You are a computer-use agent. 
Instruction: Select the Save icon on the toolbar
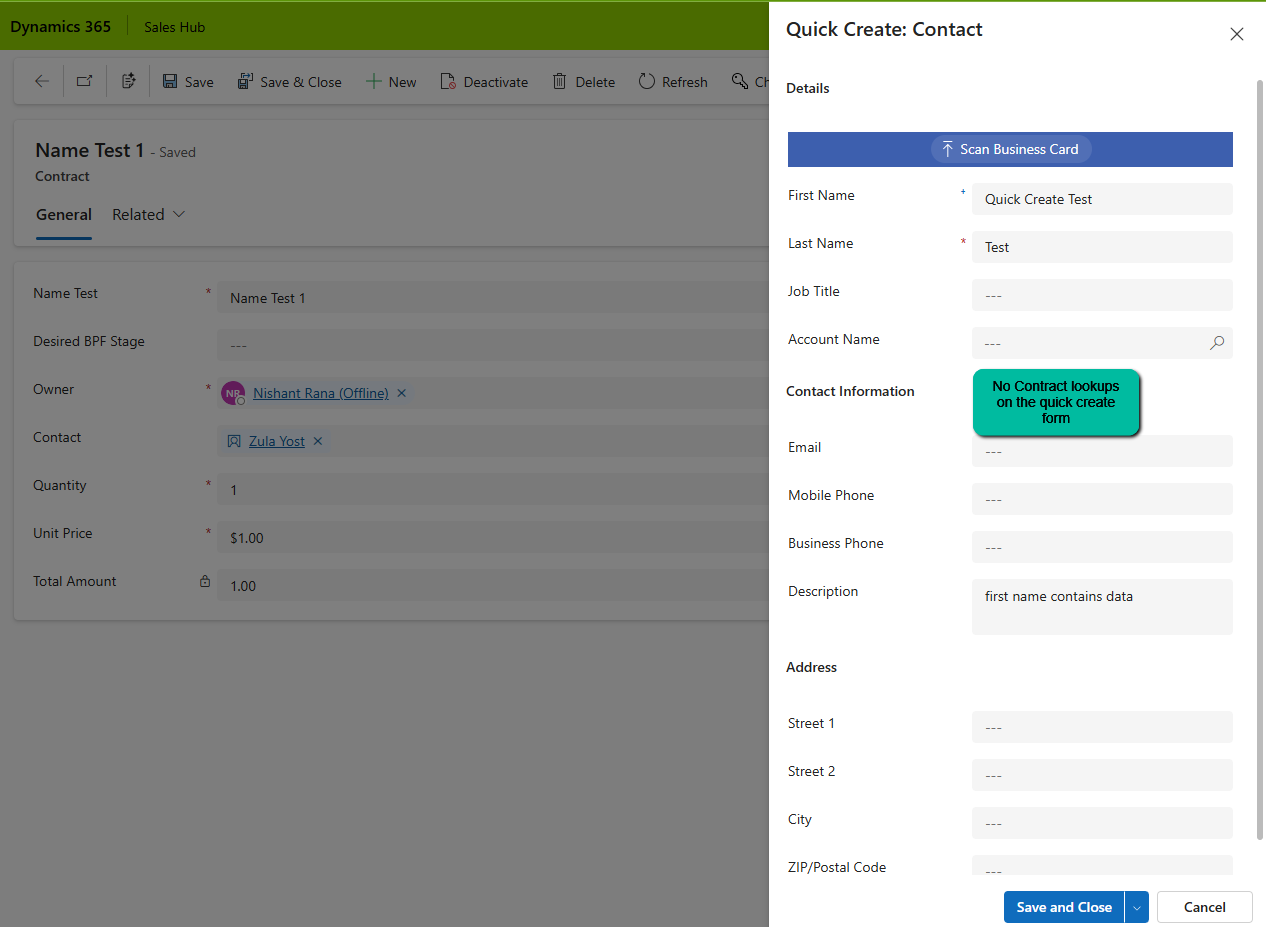coord(187,81)
